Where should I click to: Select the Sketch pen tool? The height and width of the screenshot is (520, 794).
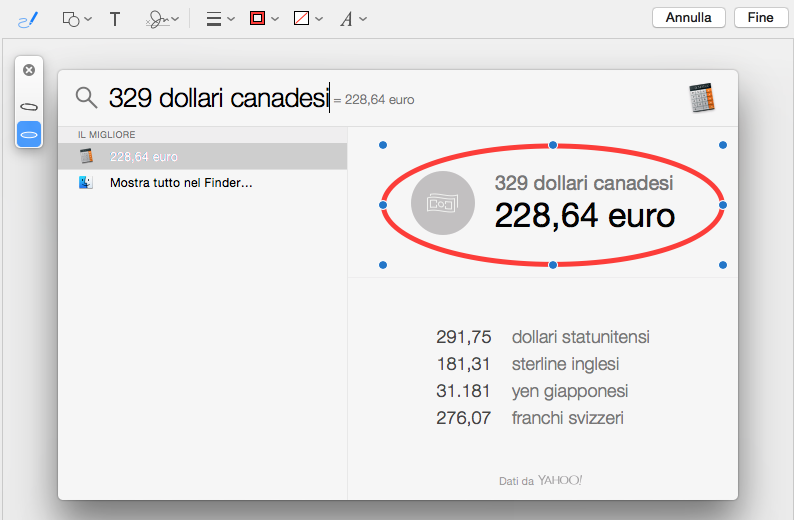[27, 19]
